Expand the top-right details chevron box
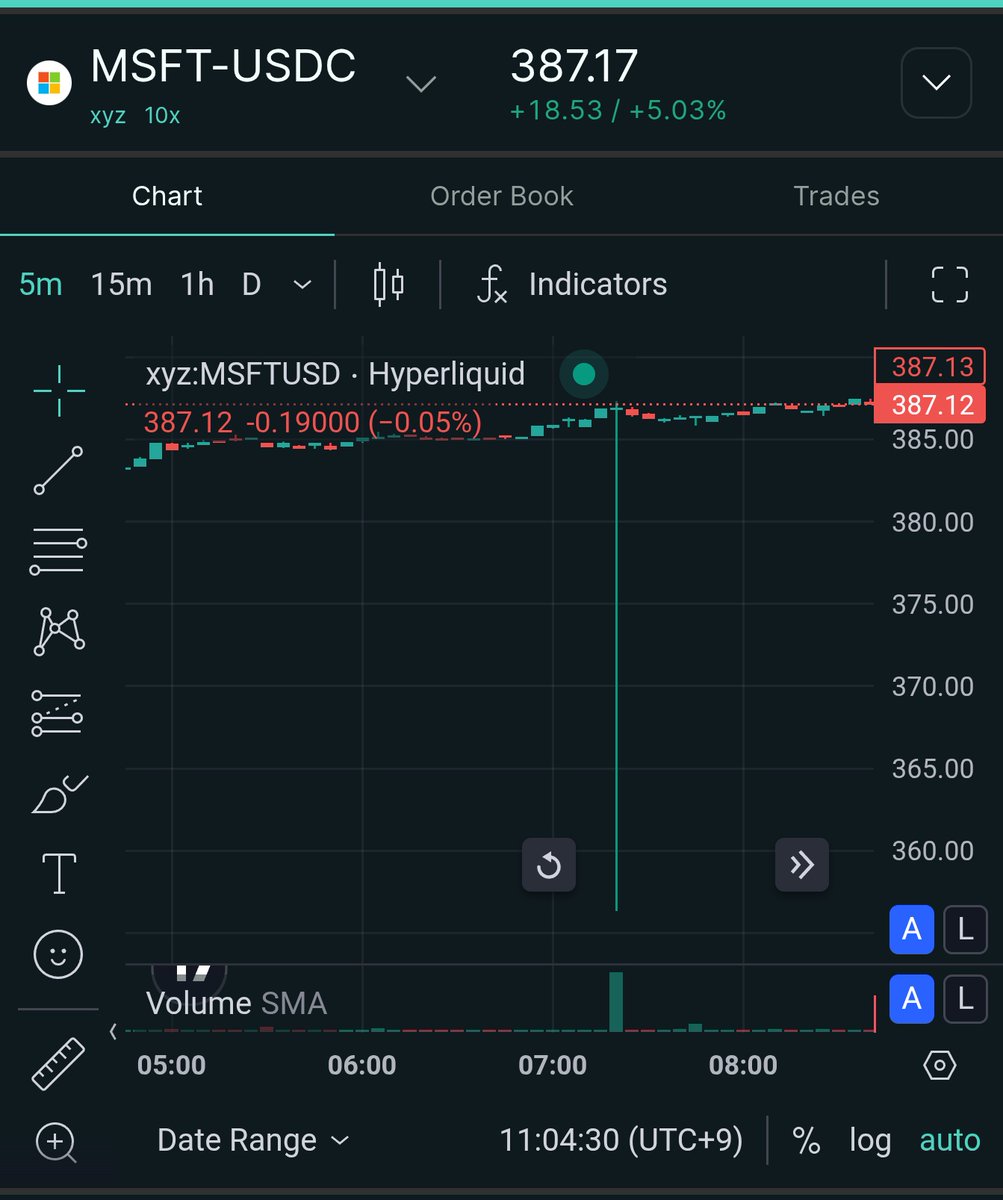 tap(936, 82)
